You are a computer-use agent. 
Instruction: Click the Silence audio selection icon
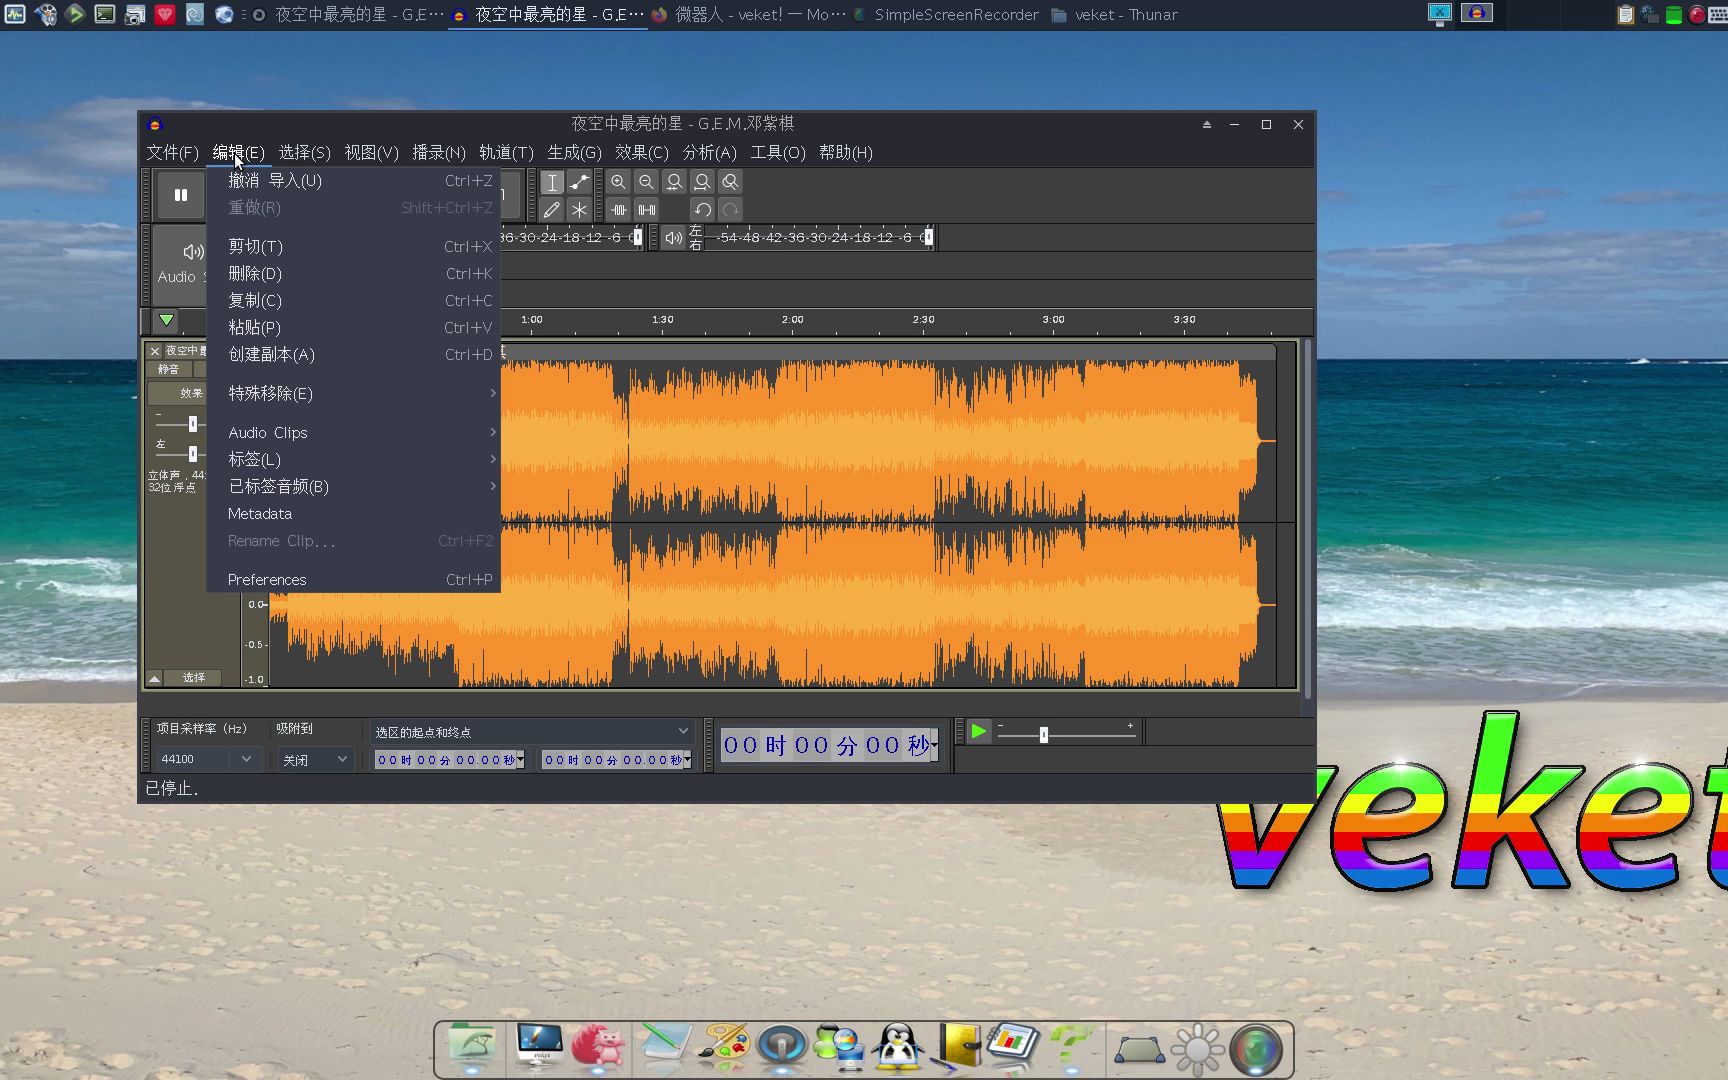pos(646,210)
